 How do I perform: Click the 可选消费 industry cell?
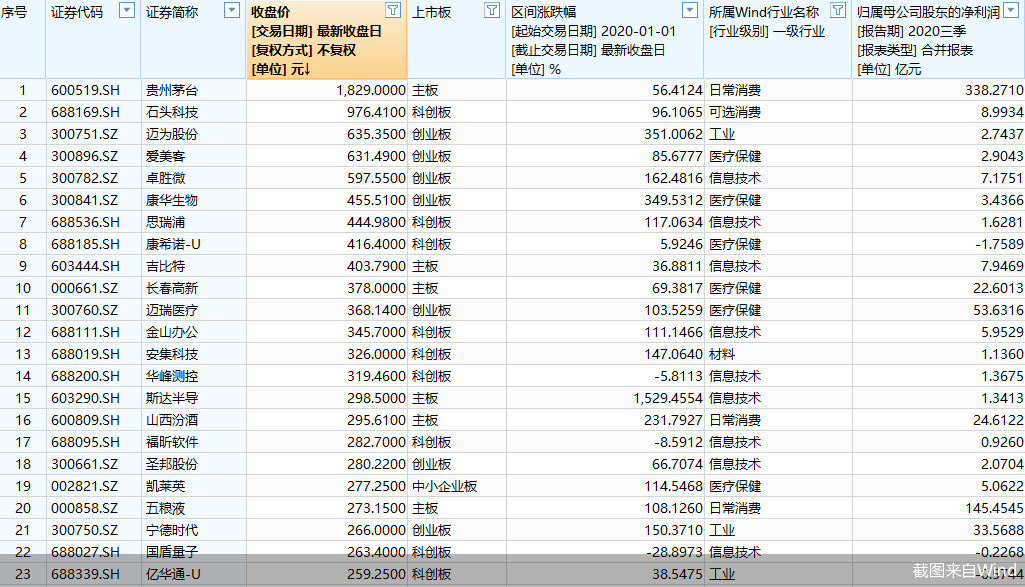point(735,112)
